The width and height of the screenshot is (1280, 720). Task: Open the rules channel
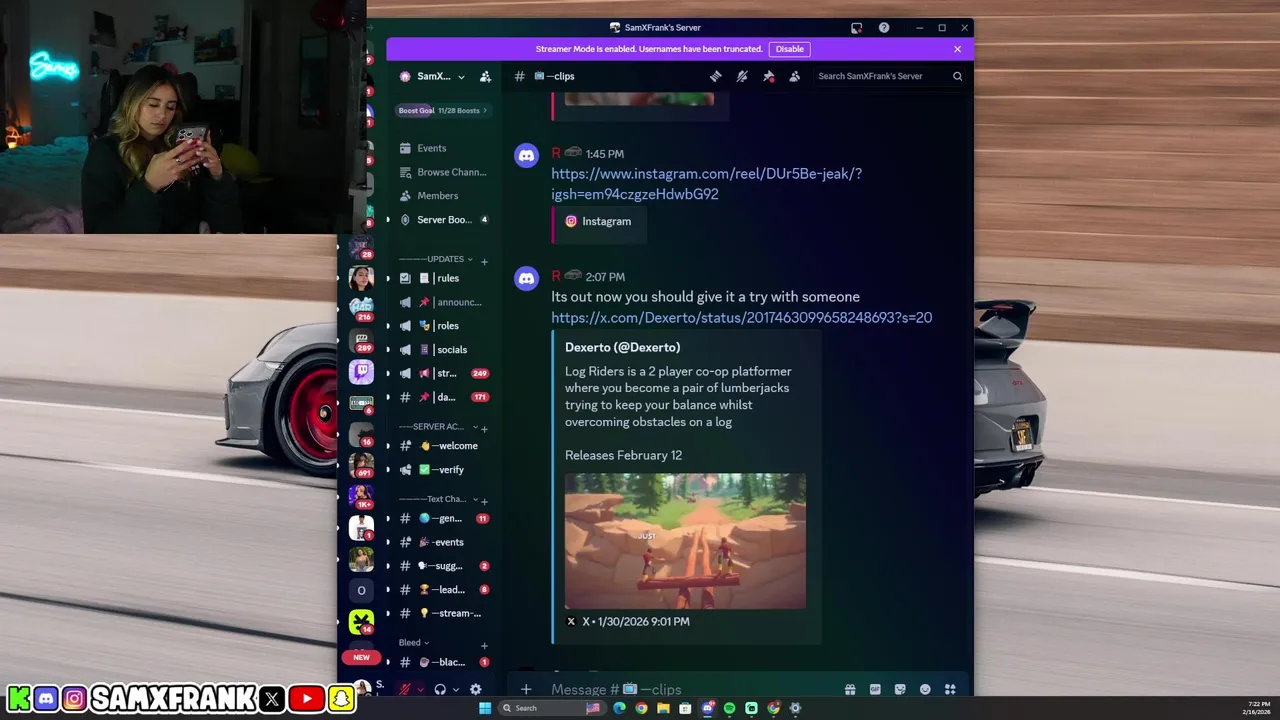click(444, 278)
